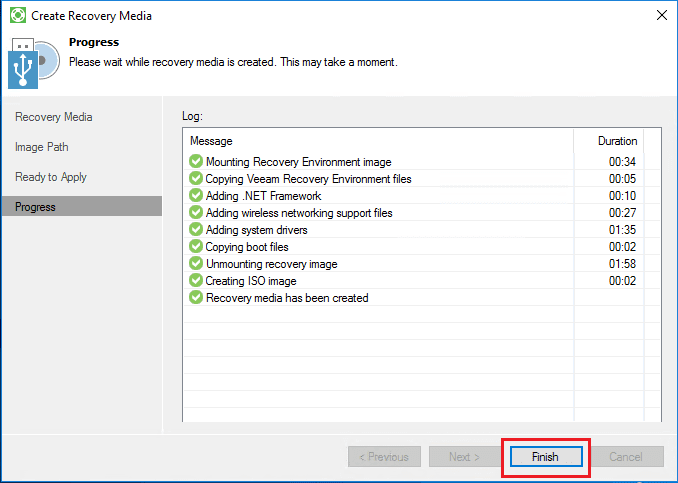The height and width of the screenshot is (483, 678).
Task: Click the 00:10 duration value
Action: point(622,196)
